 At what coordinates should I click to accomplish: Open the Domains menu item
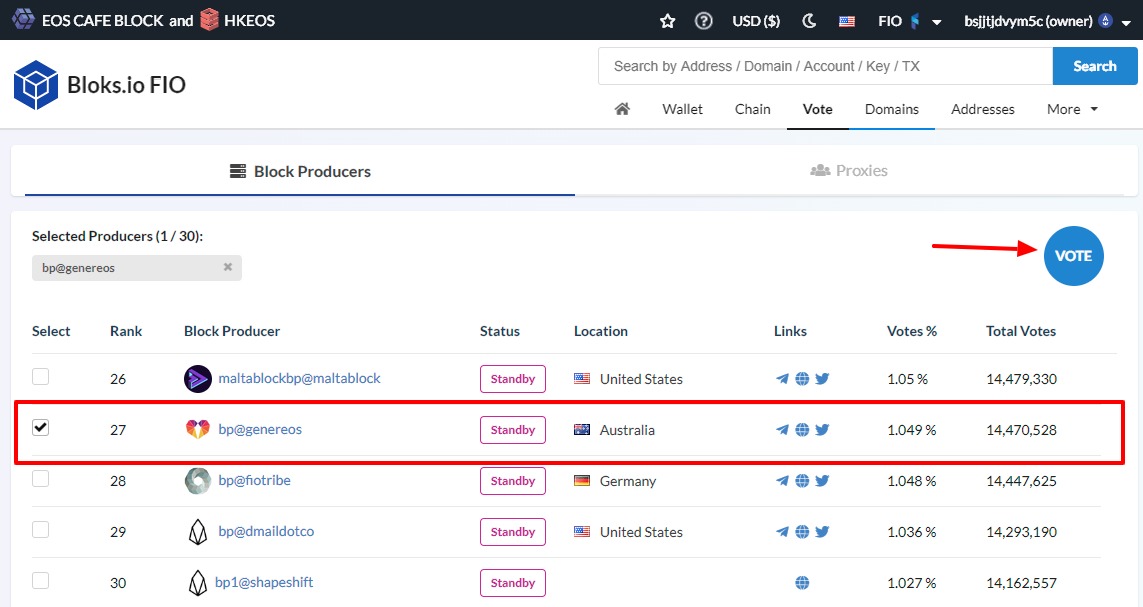click(x=892, y=109)
